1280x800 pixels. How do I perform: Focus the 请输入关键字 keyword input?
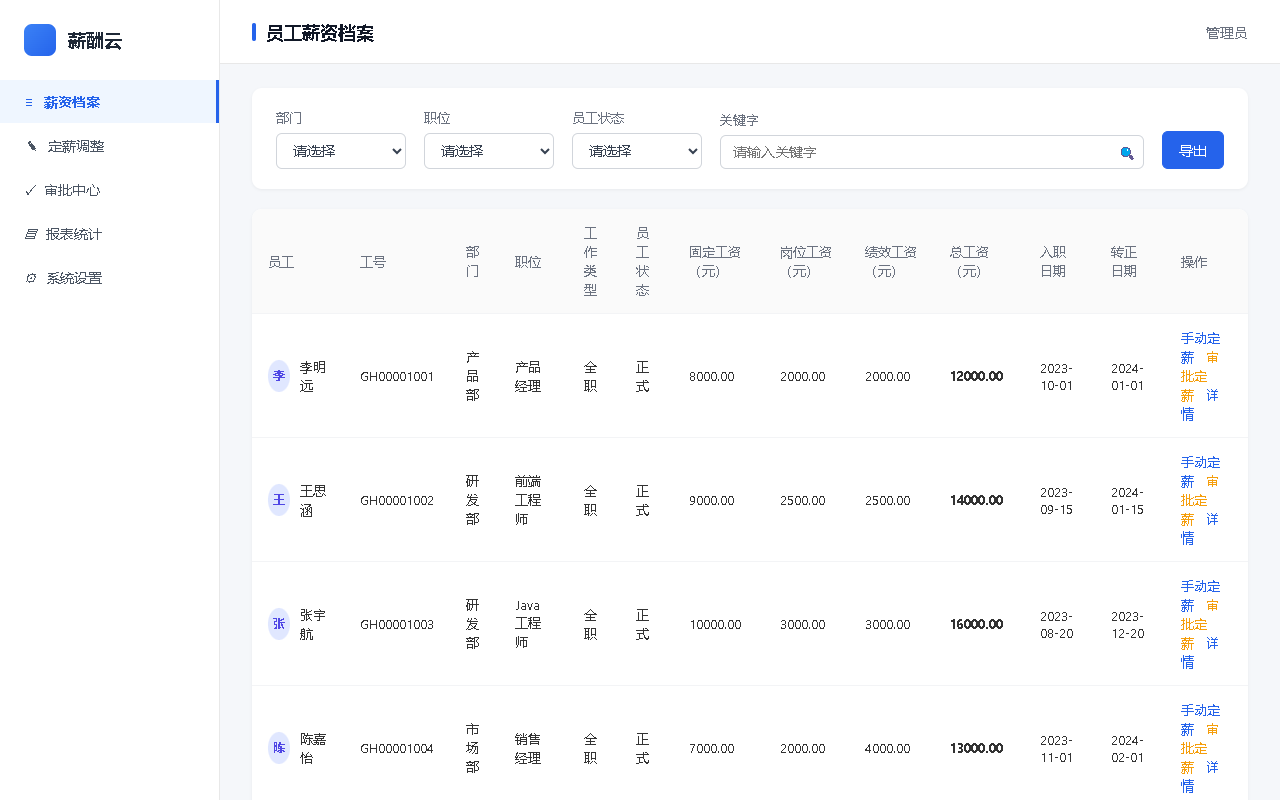[x=932, y=152]
